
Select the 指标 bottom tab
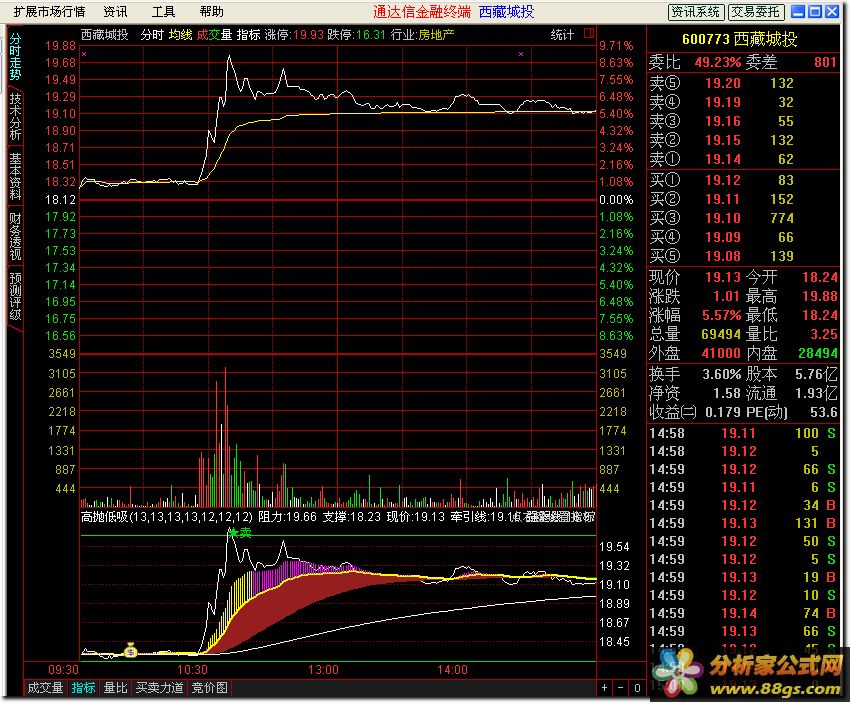click(83, 688)
